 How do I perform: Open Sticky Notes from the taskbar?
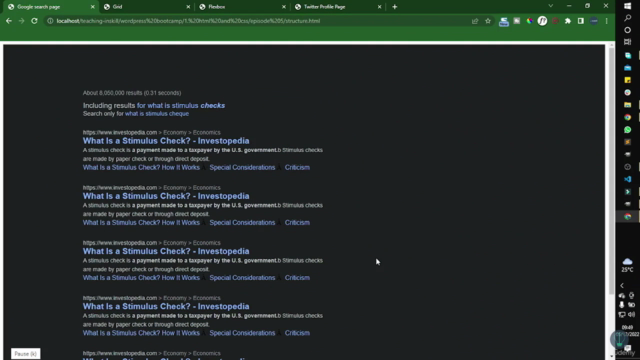coord(627,80)
